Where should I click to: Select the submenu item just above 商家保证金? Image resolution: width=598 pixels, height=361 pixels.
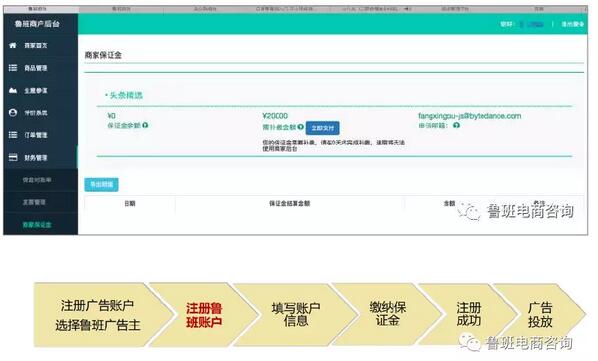click(x=34, y=202)
